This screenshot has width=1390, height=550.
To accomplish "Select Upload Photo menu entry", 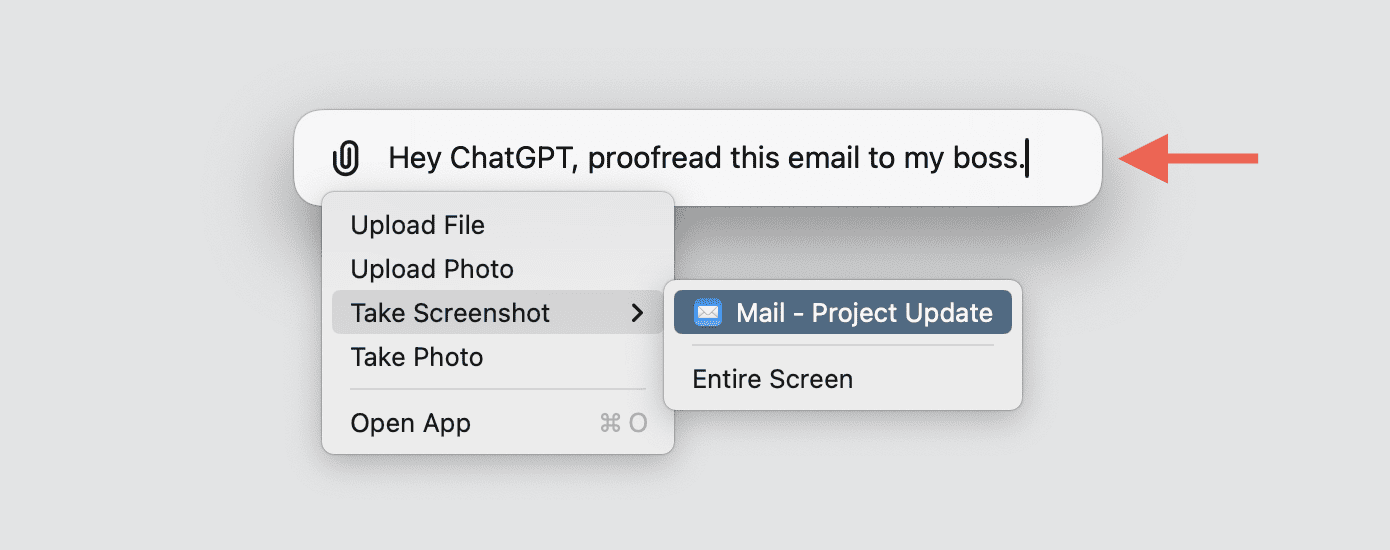I will click(432, 269).
